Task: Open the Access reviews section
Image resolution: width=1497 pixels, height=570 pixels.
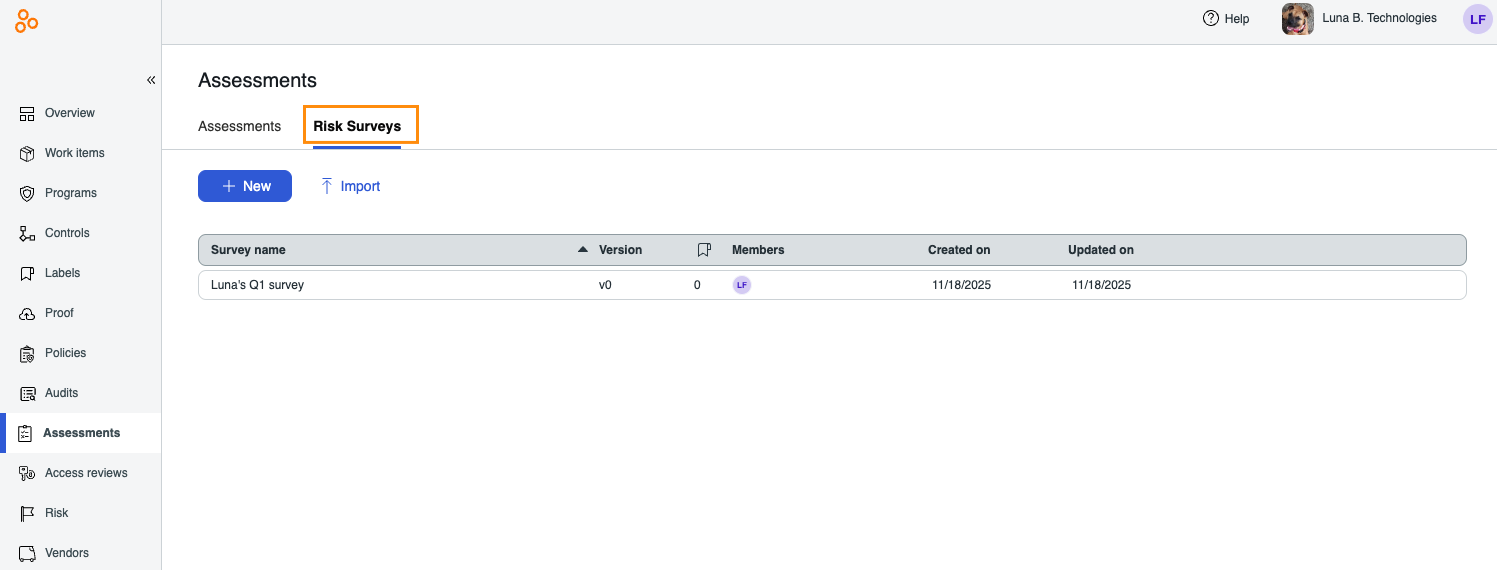Action: point(85,473)
